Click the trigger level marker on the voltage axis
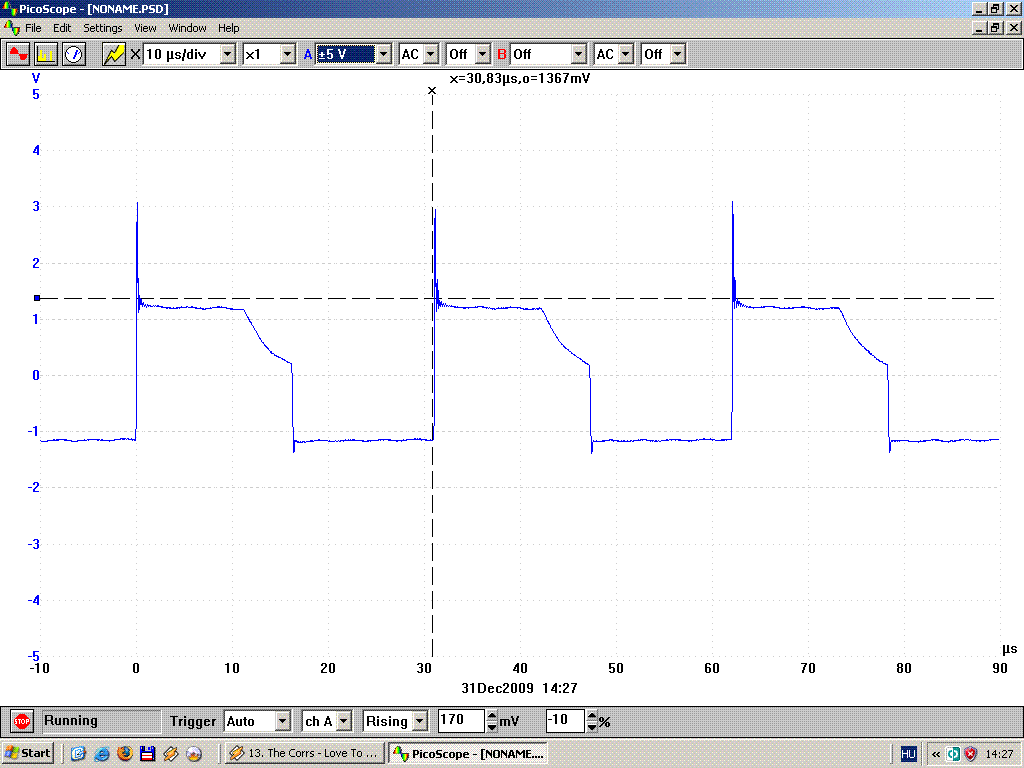The height and width of the screenshot is (768, 1024). [37, 298]
